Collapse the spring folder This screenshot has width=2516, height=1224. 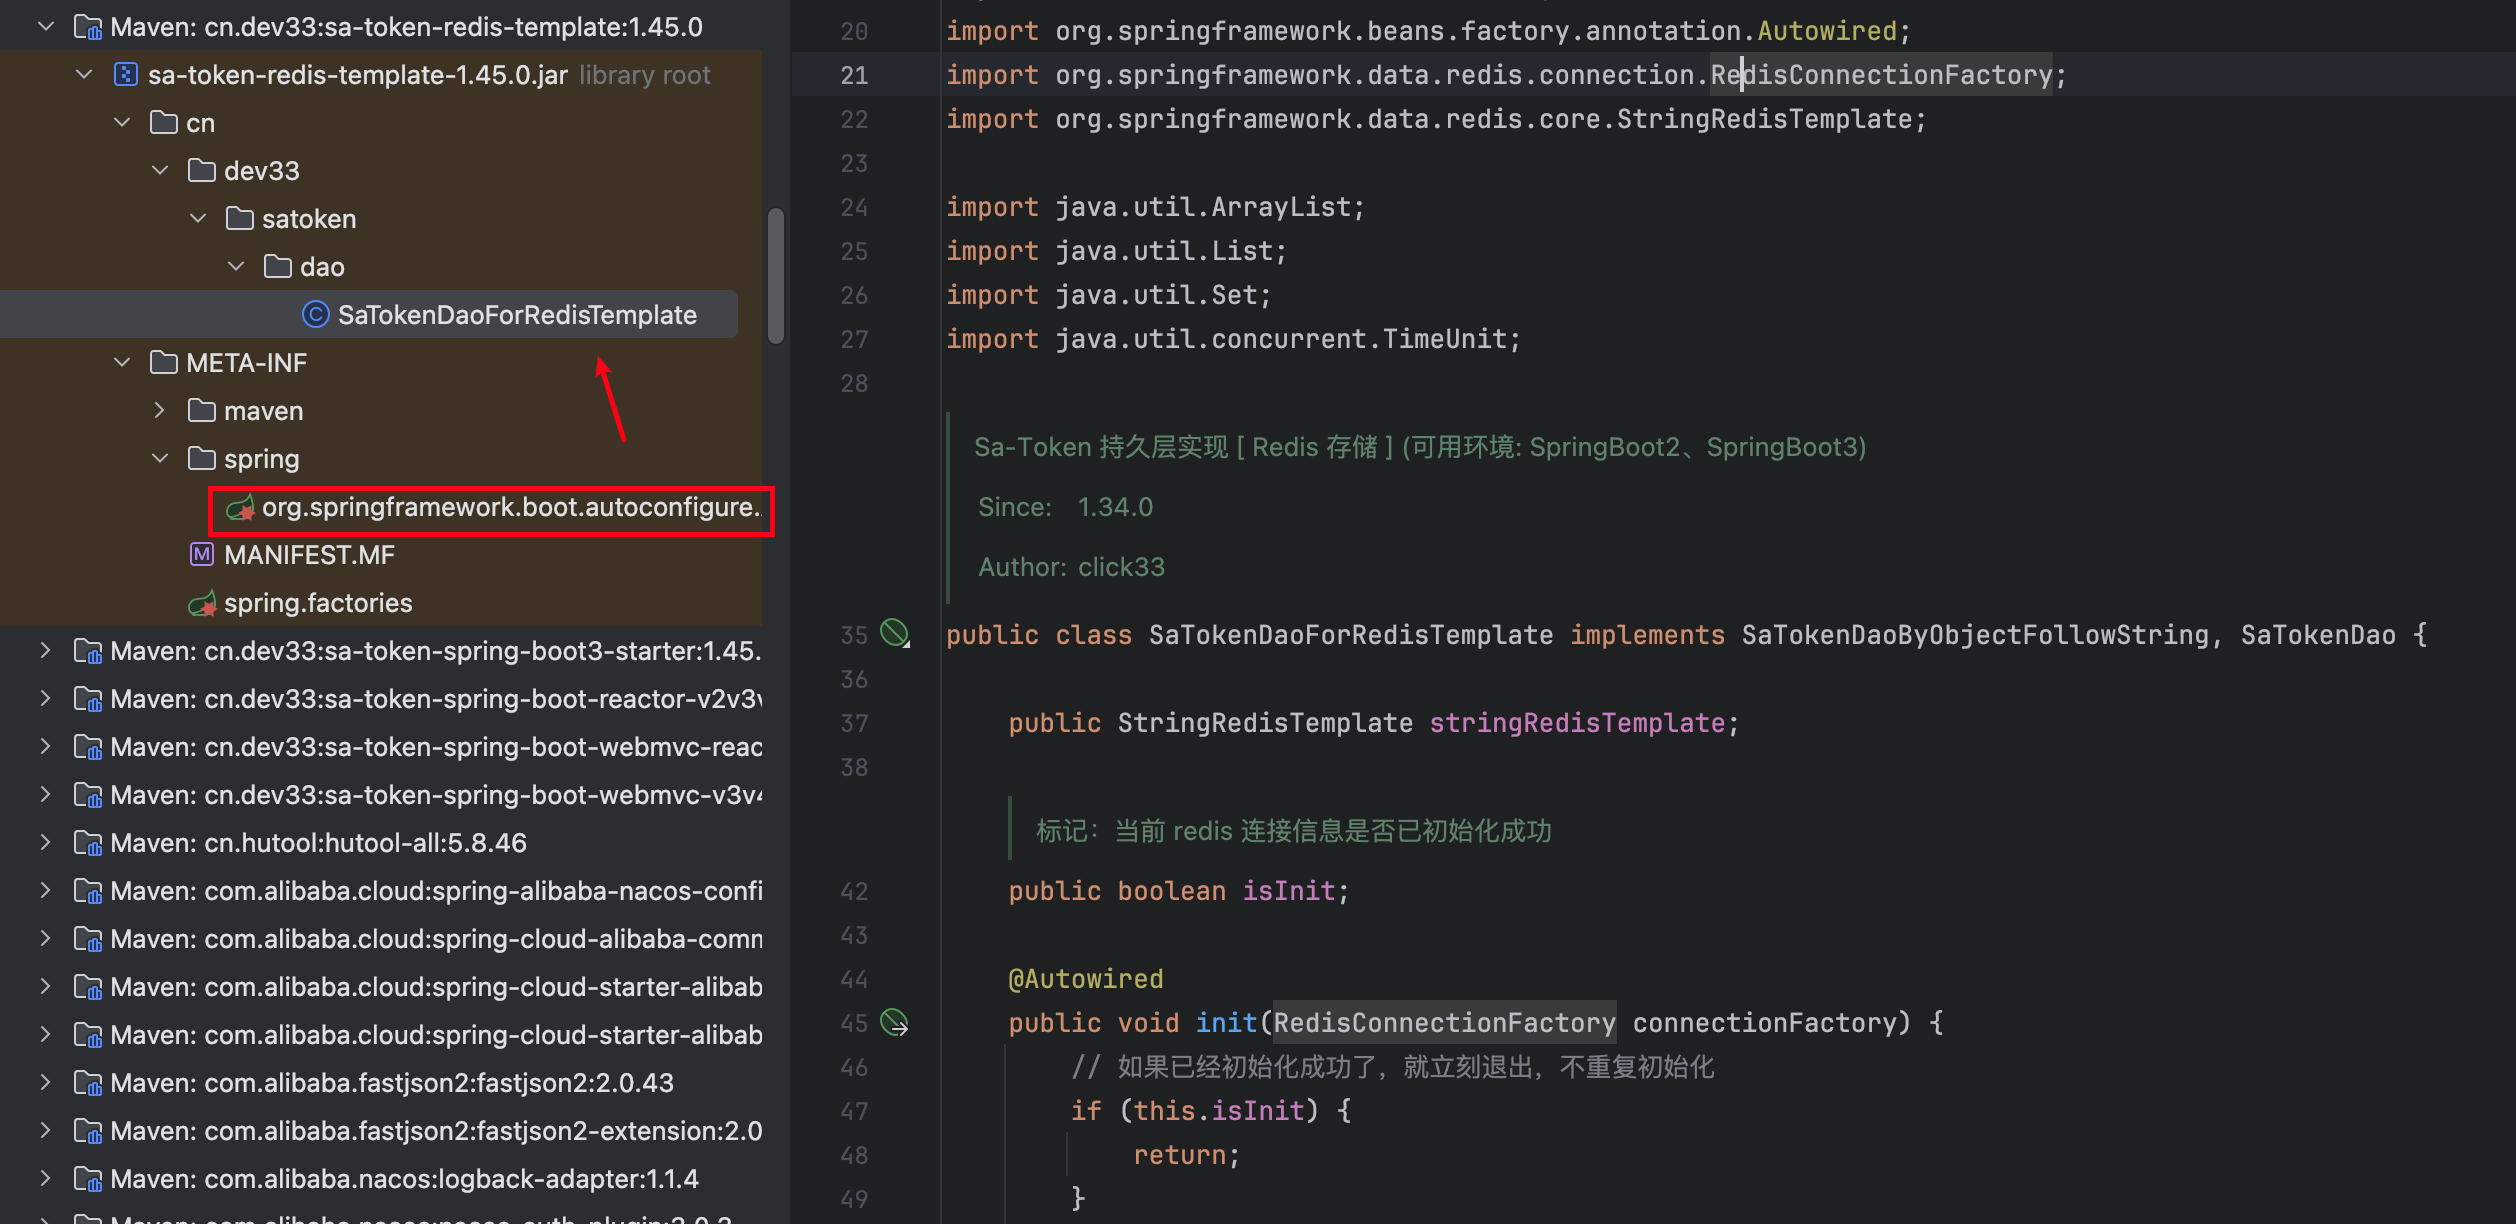tap(160, 459)
